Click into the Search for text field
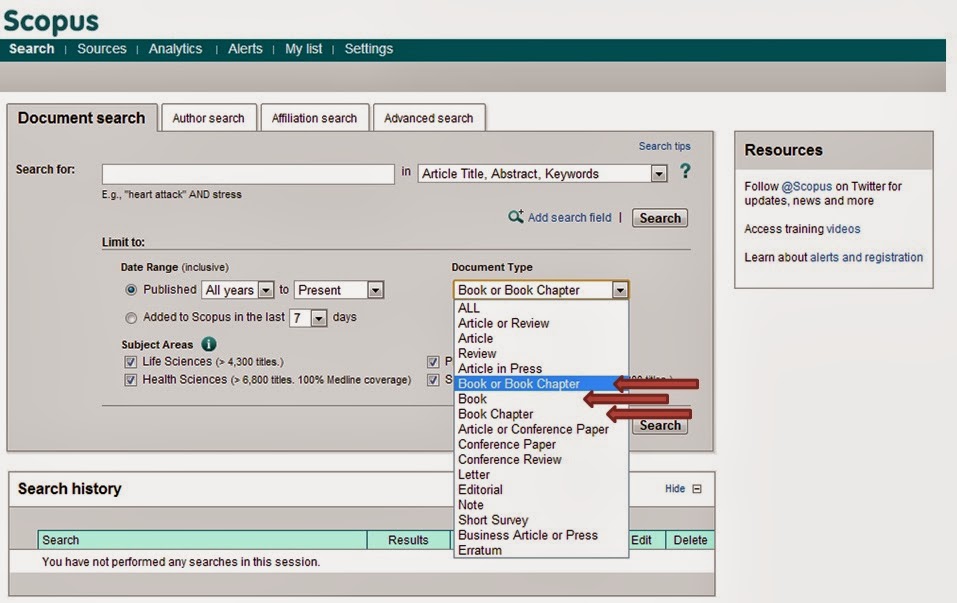The height and width of the screenshot is (603, 957). 248,174
